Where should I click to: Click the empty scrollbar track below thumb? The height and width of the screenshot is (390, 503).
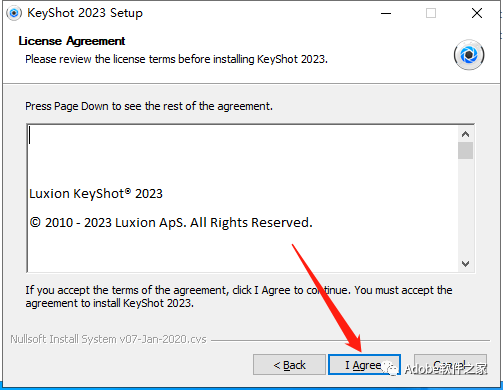466,208
